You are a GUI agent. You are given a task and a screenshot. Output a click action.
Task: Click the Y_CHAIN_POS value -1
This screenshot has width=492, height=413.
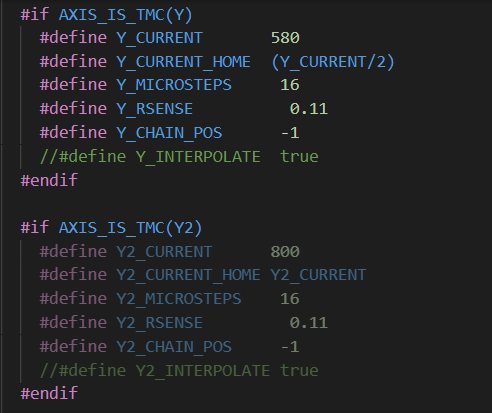[290, 133]
